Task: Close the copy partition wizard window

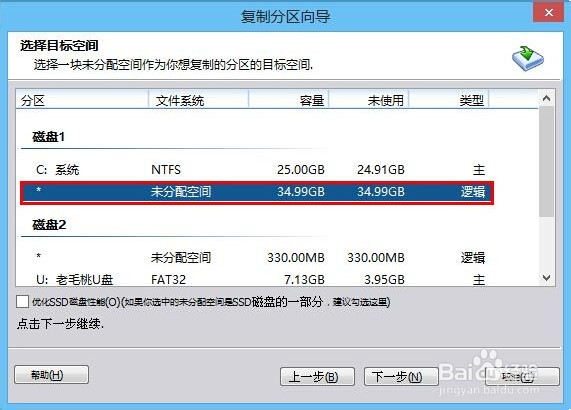Action: tap(548, 13)
